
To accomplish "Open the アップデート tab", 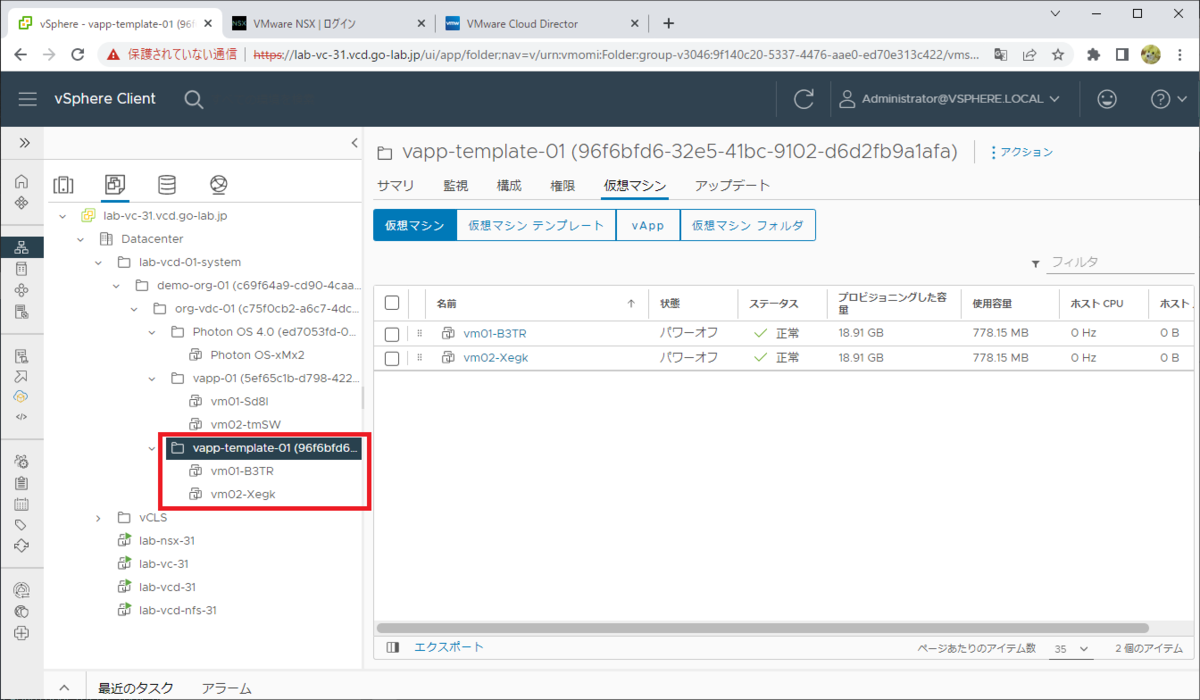I will 732,185.
